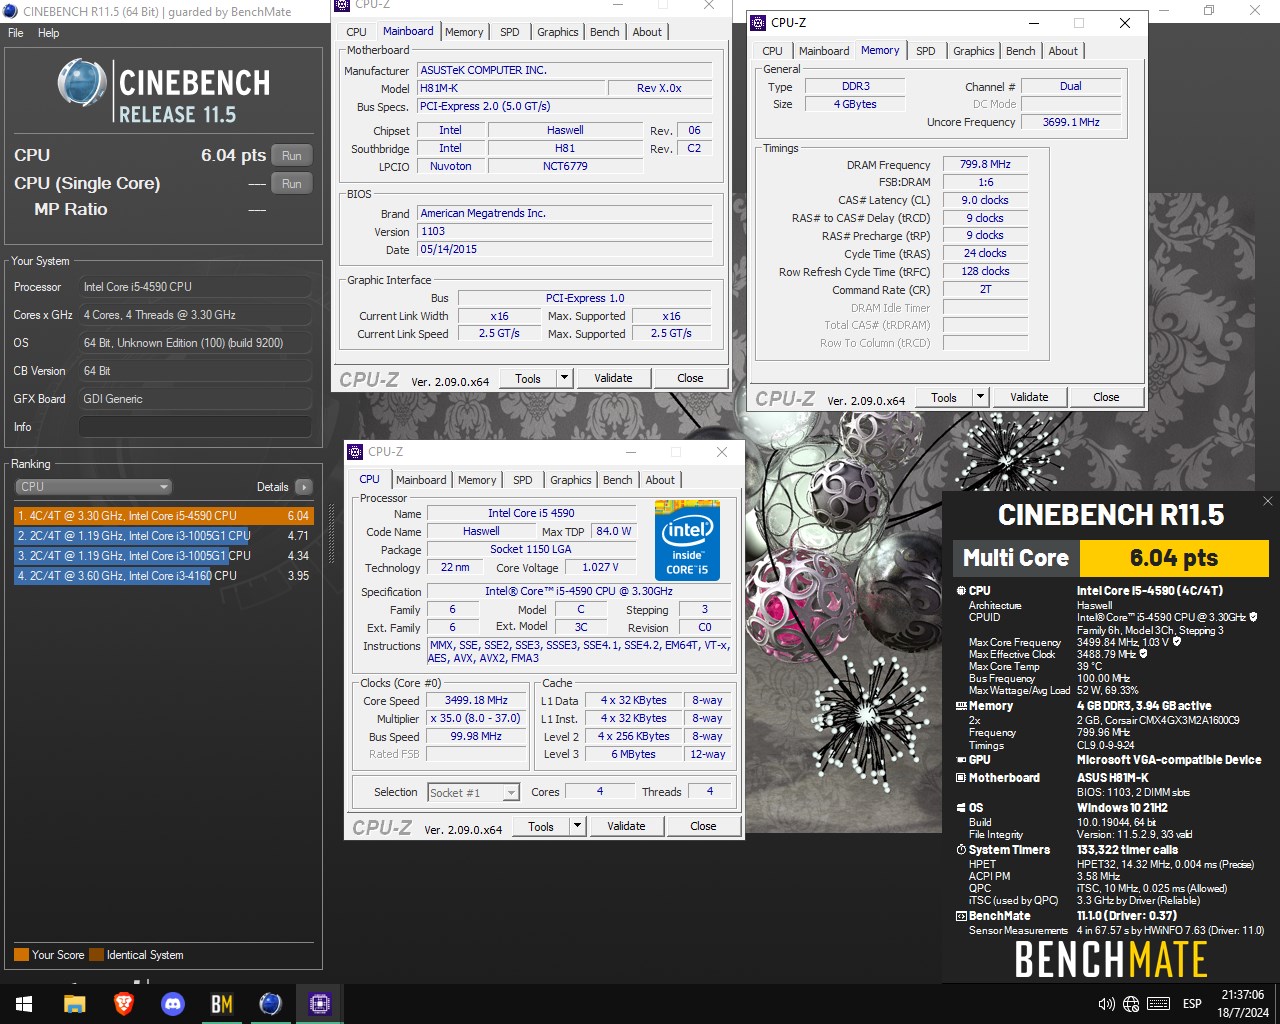This screenshot has width=1280, height=1024.
Task: Select ranking row i5-4590 6.04
Action: pos(164,516)
